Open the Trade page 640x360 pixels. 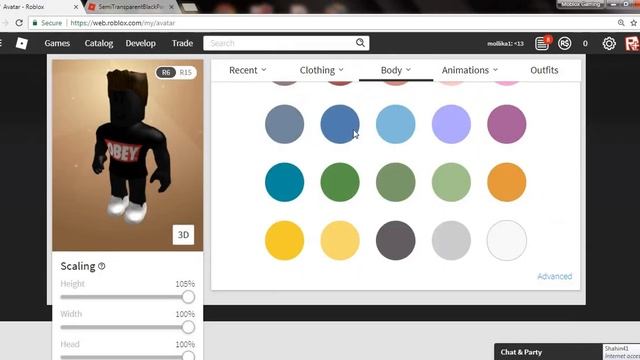click(x=182, y=43)
